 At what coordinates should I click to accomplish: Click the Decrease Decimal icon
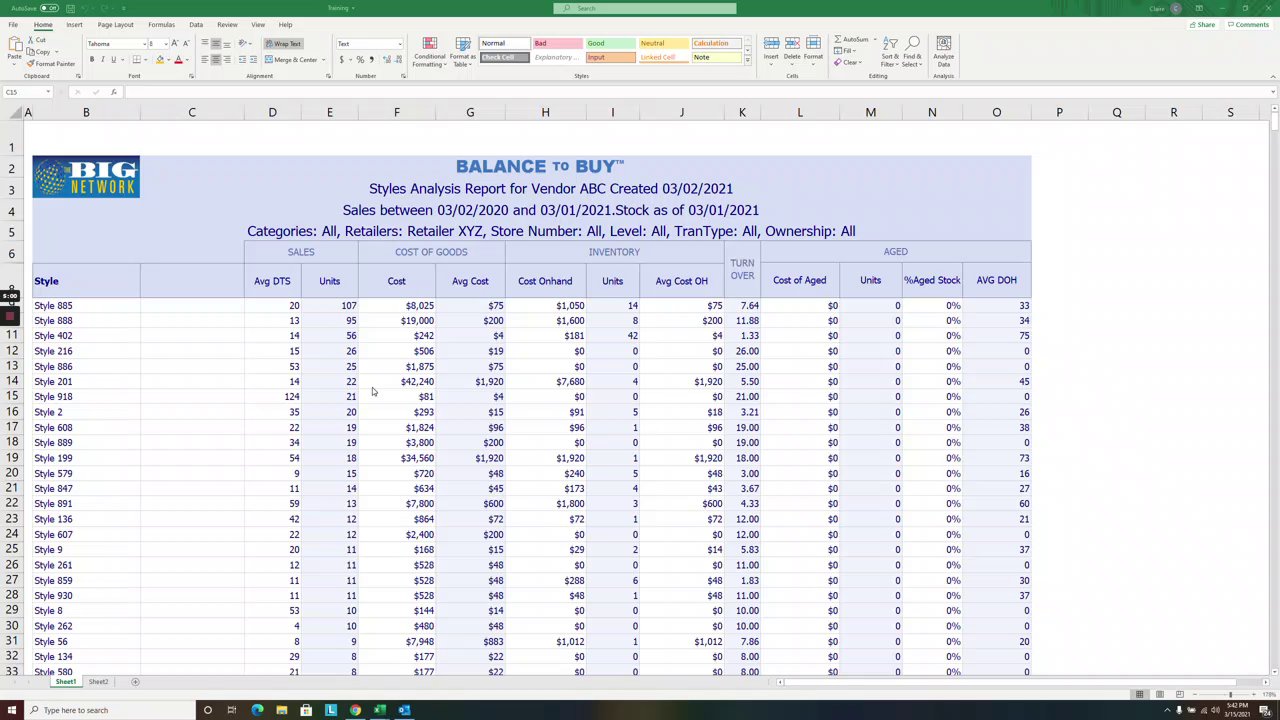coord(396,60)
